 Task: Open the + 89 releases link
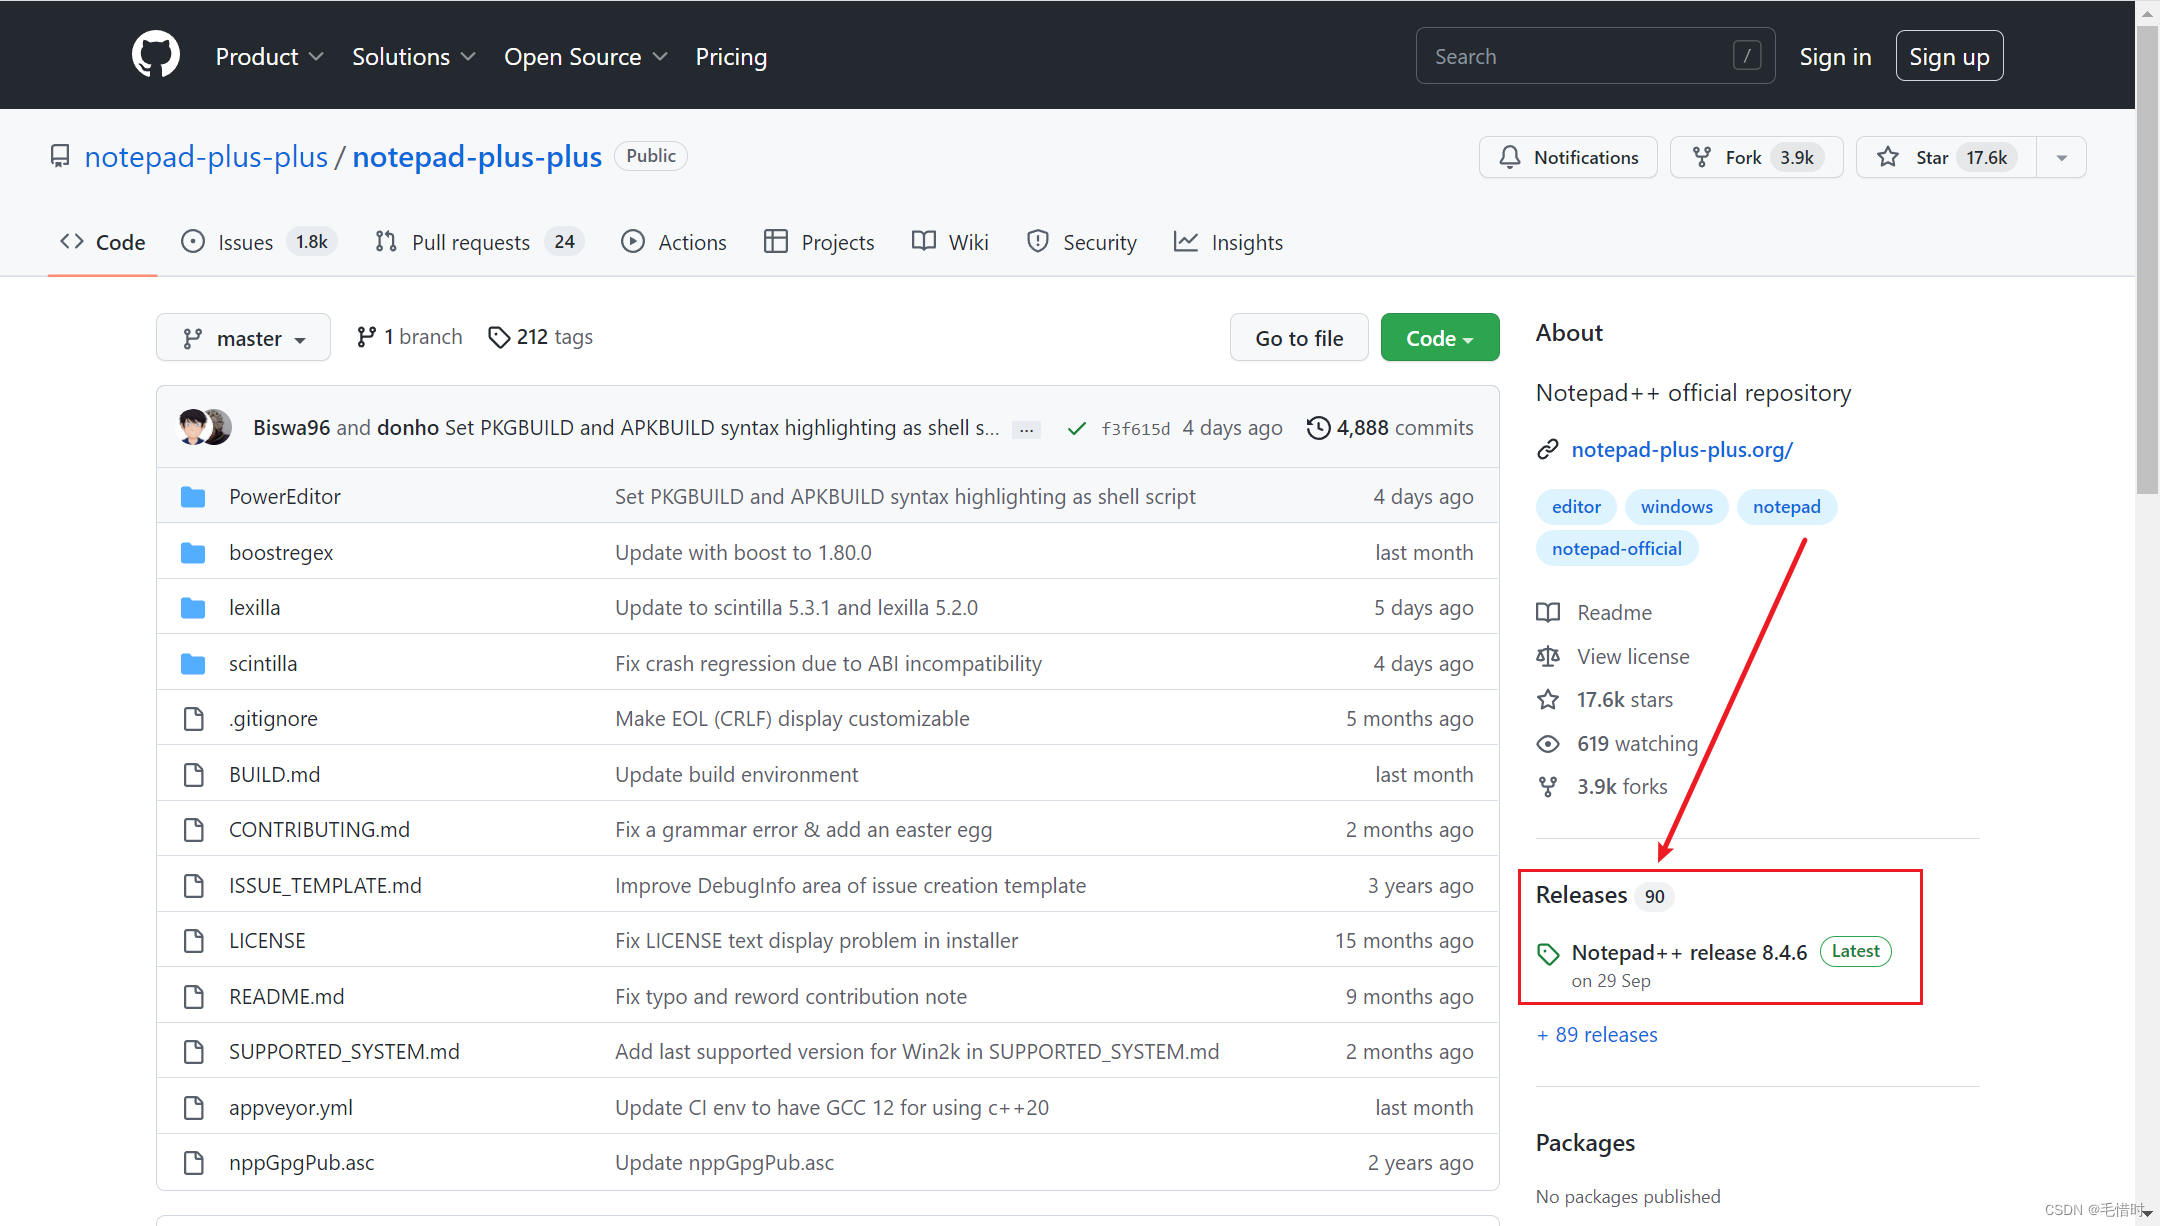click(1597, 1035)
